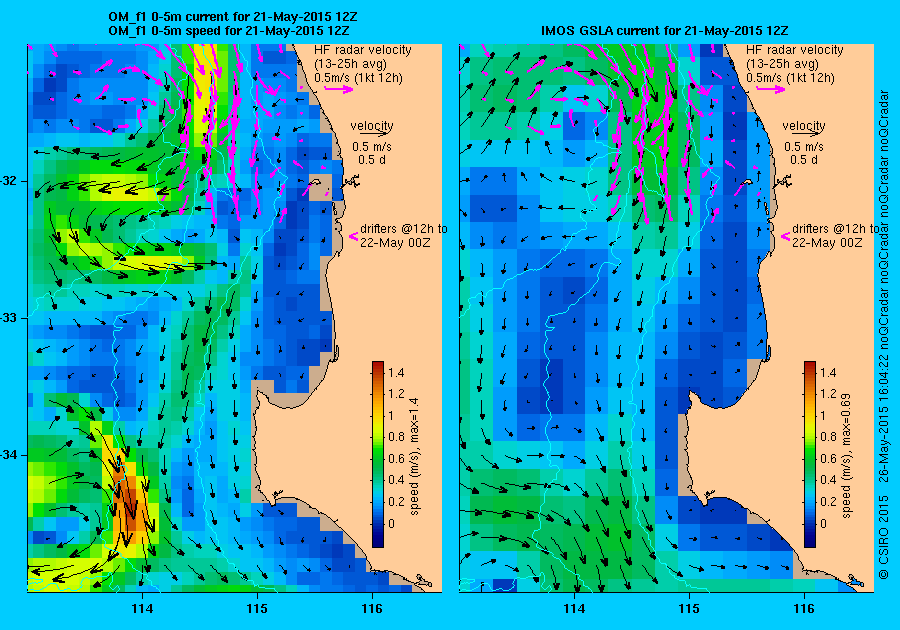Click magenta drifter marker beside IMOS GSLA drifters label
The height and width of the screenshot is (630, 900).
[x=786, y=236]
